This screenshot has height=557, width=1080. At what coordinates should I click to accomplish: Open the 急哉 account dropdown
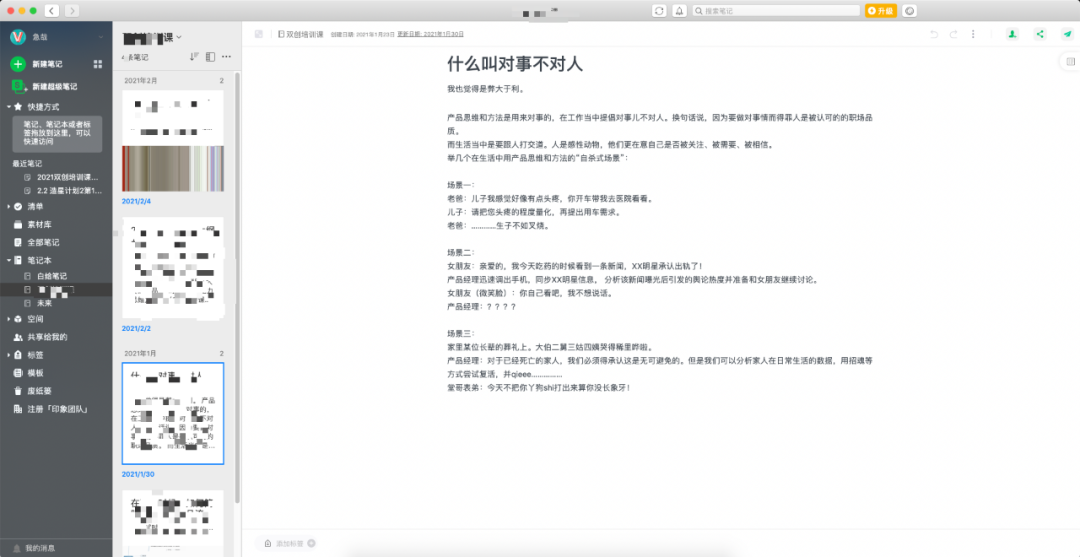click(100, 37)
